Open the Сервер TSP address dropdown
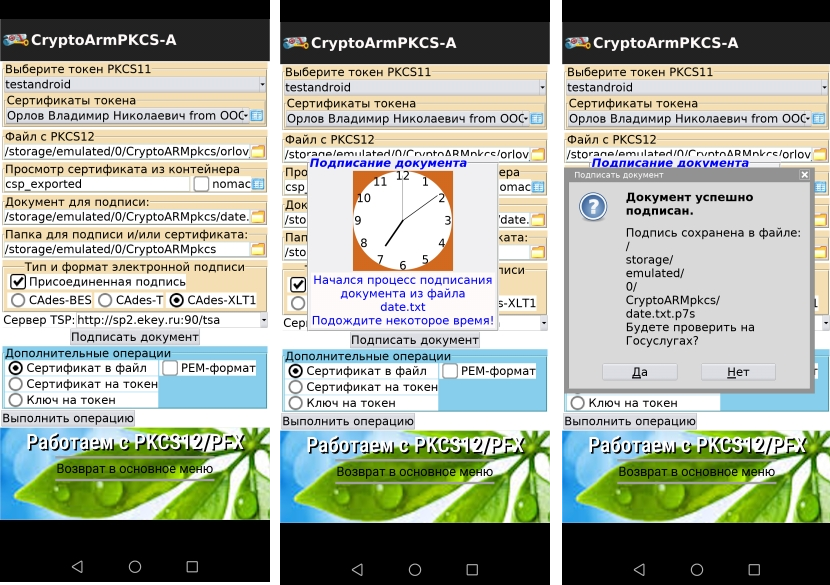 (263, 320)
